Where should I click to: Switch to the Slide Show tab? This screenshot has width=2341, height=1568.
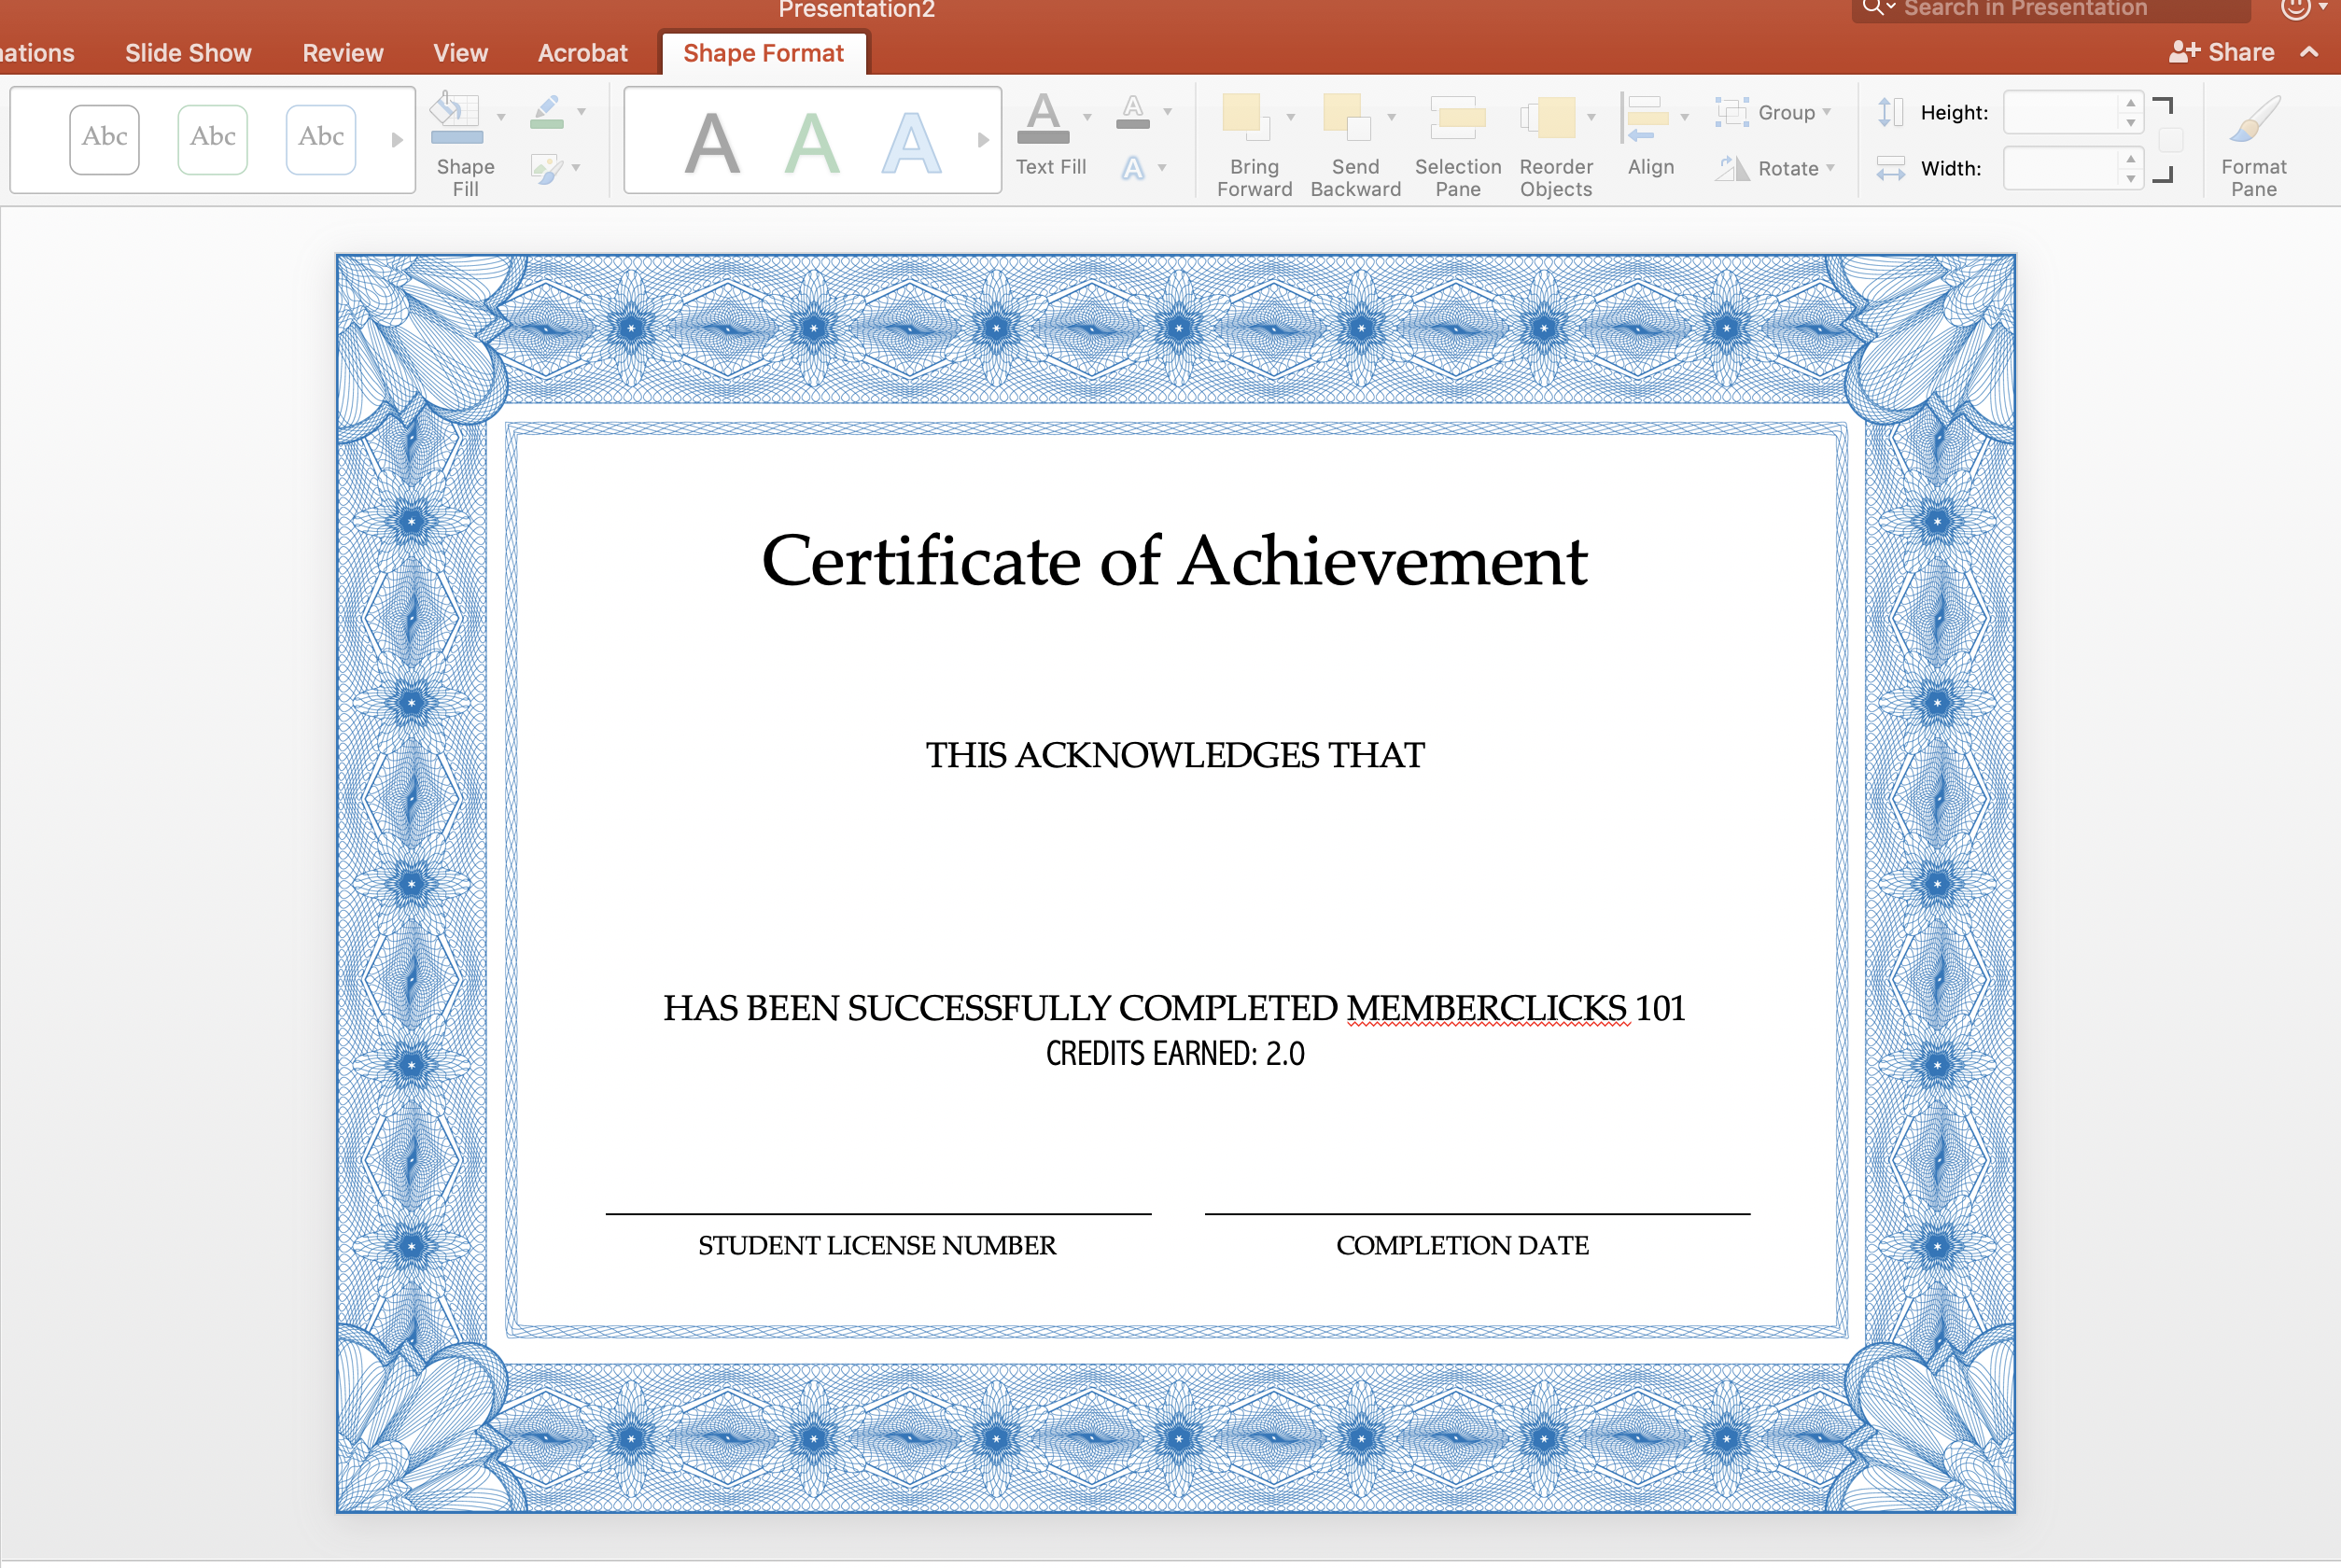(188, 53)
